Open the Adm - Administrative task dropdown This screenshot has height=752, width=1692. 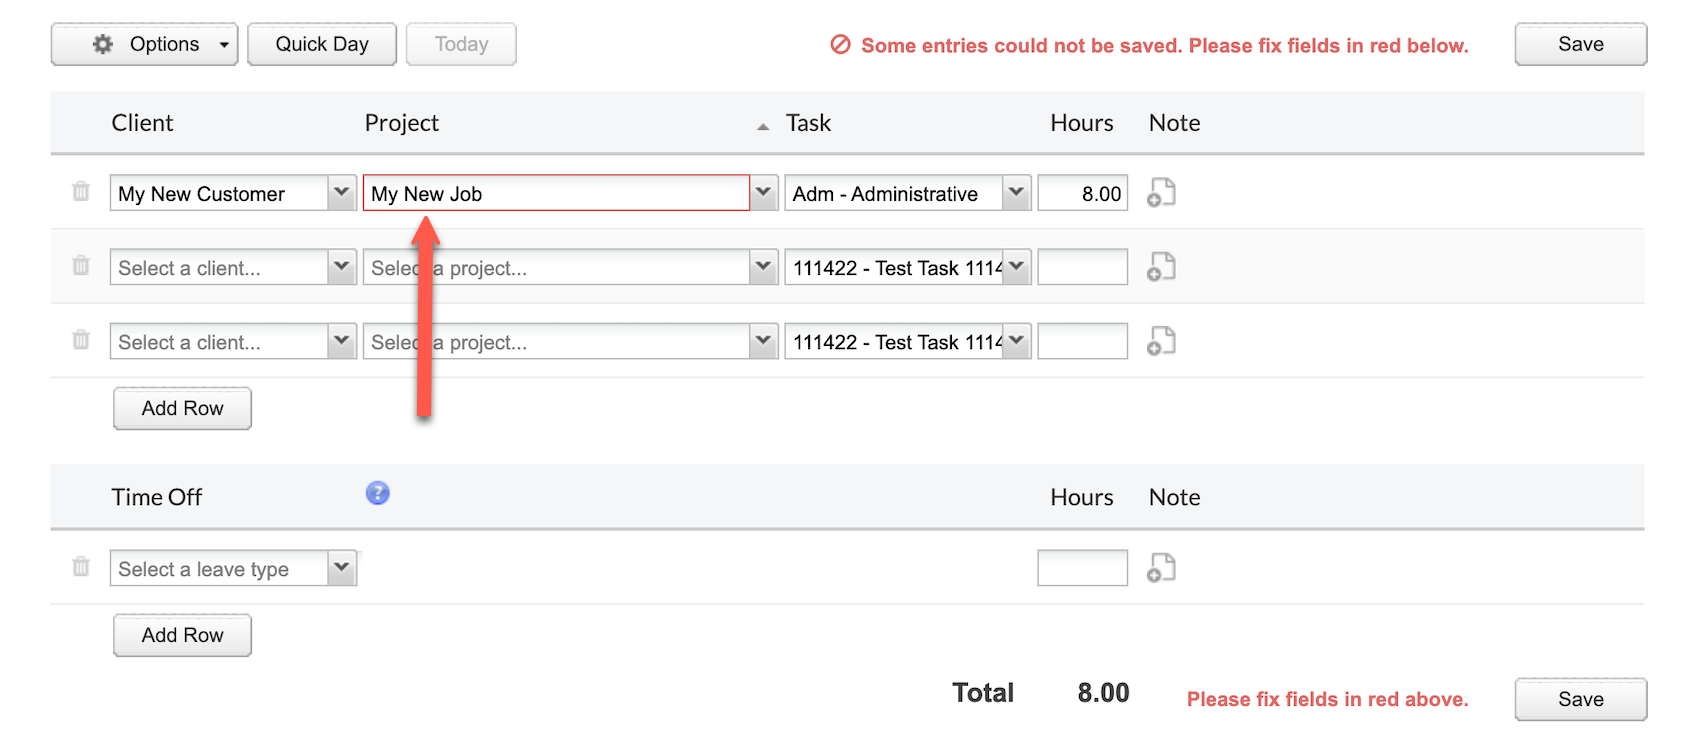1017,193
